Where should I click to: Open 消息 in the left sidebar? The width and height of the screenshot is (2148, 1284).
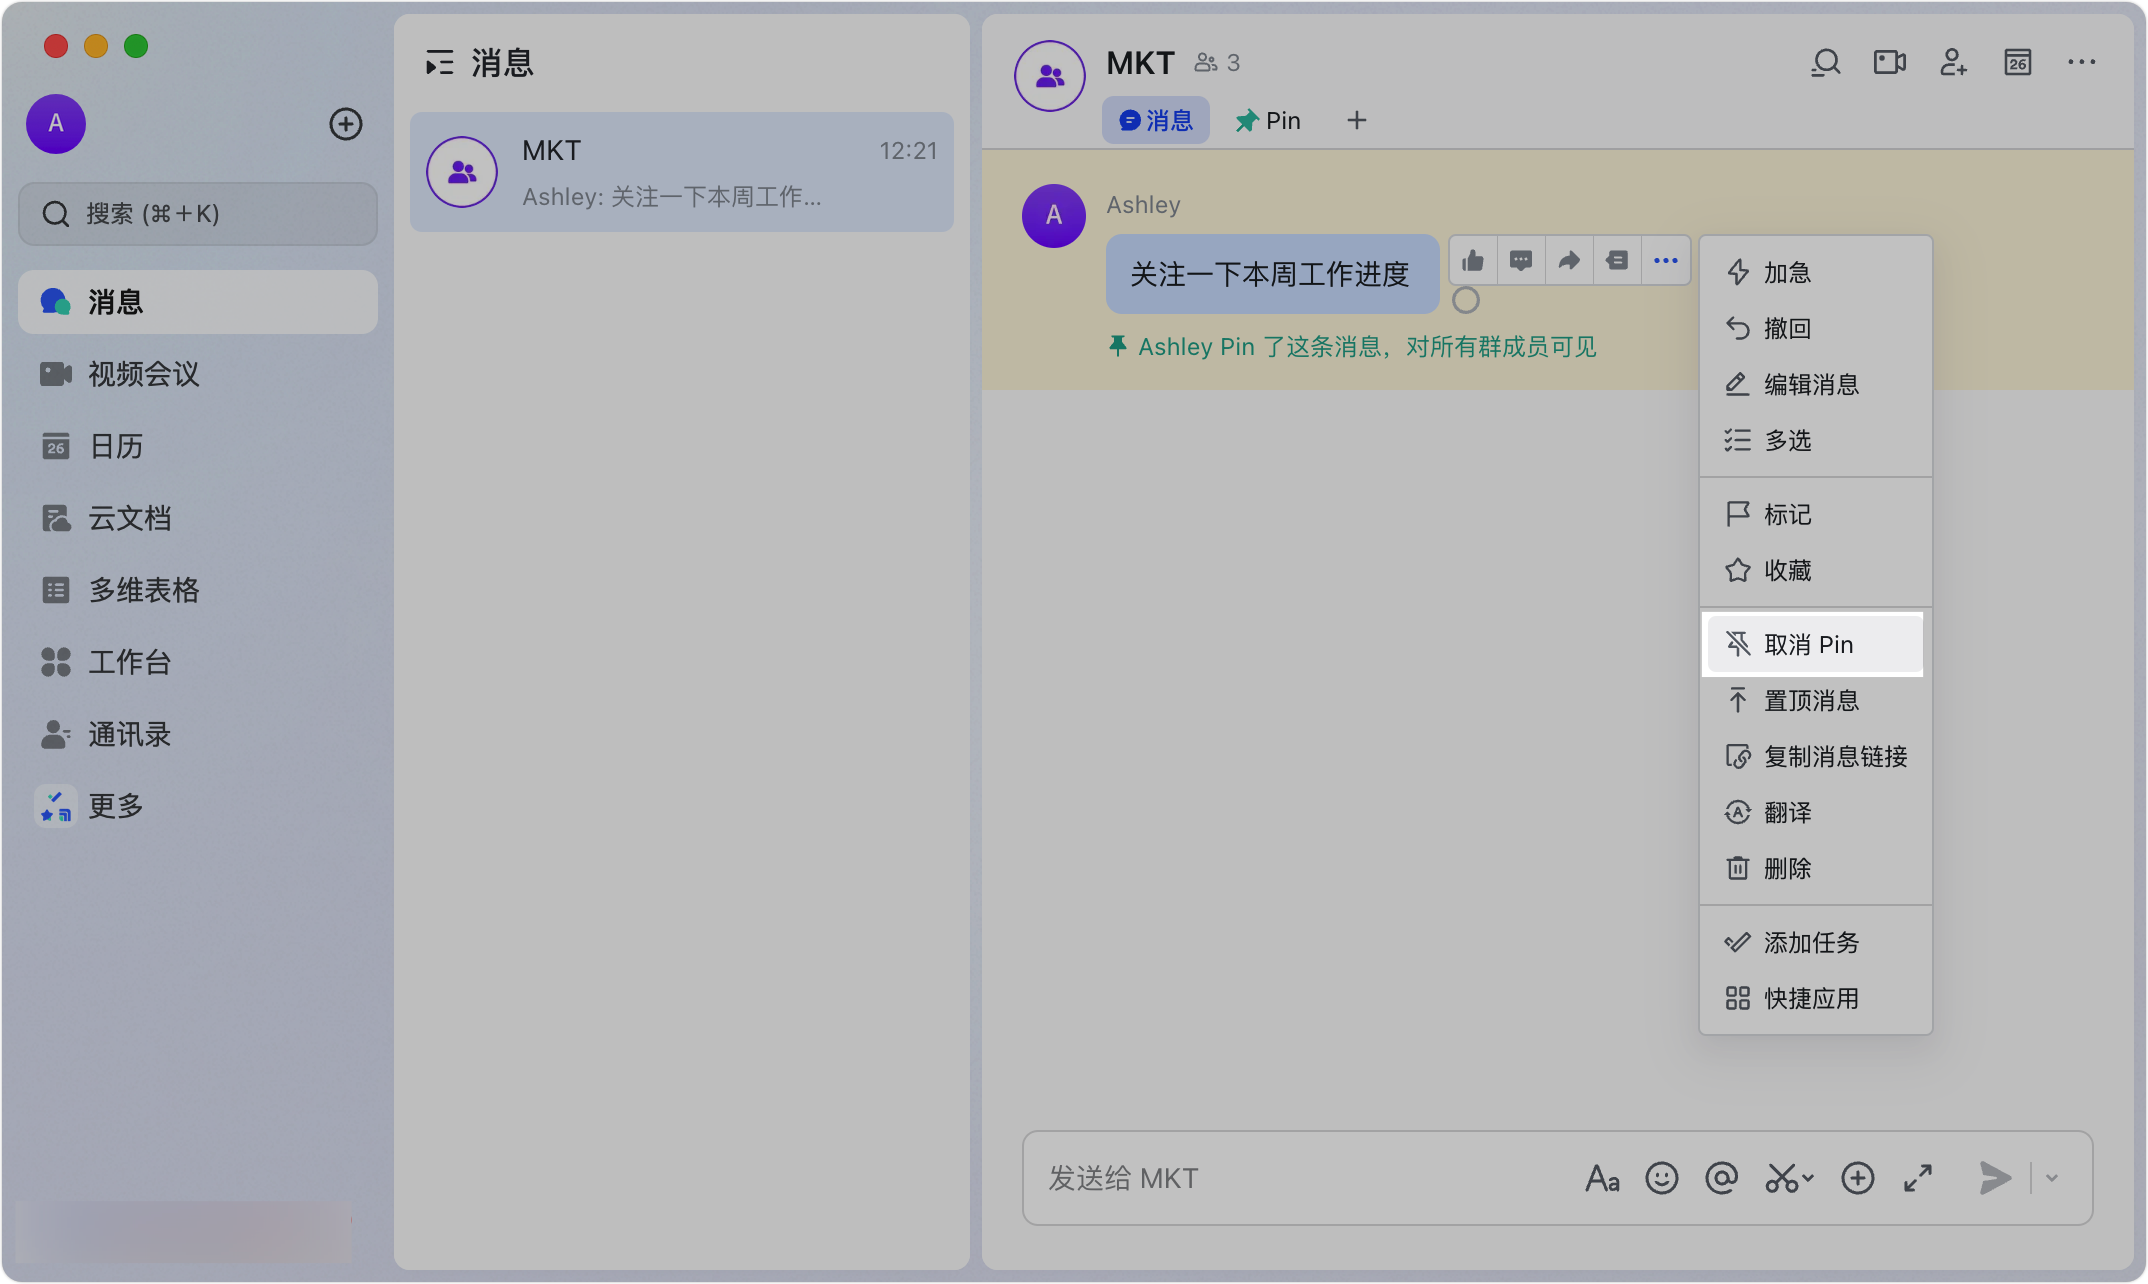[198, 302]
